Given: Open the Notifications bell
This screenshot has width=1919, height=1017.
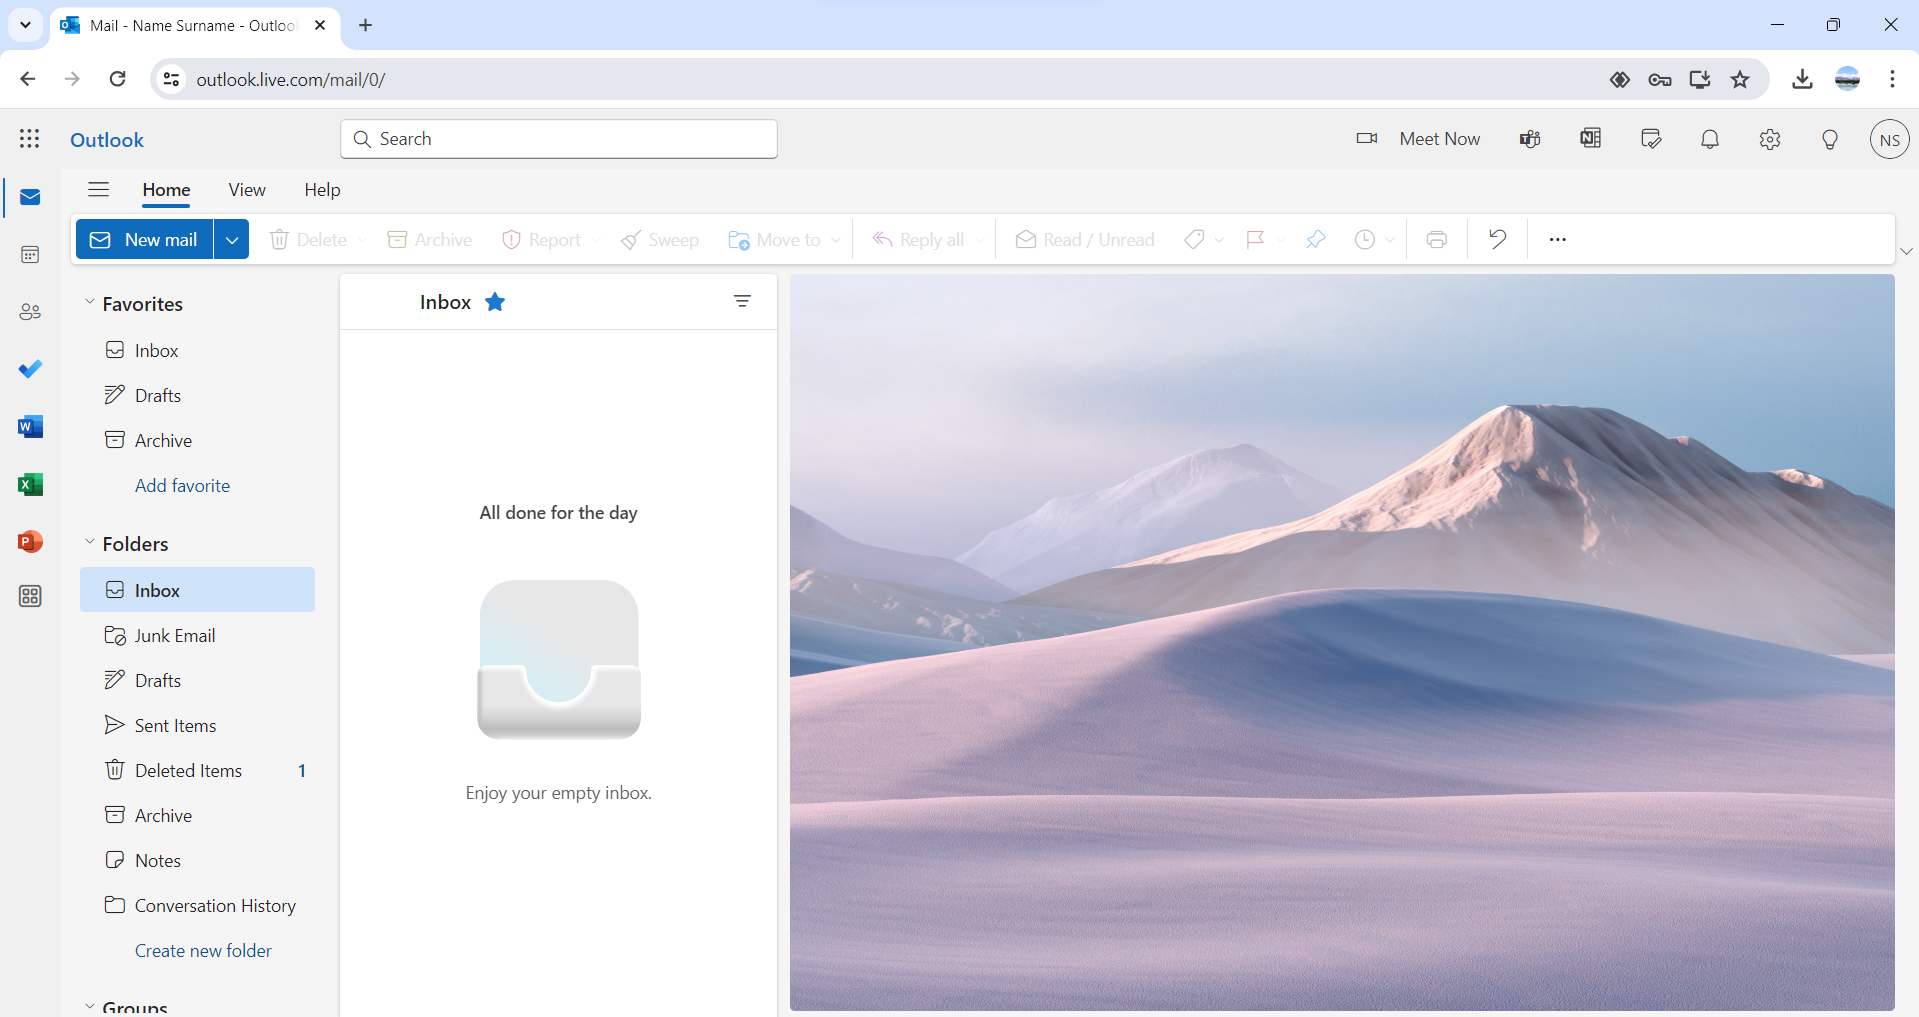Looking at the screenshot, I should 1709,139.
